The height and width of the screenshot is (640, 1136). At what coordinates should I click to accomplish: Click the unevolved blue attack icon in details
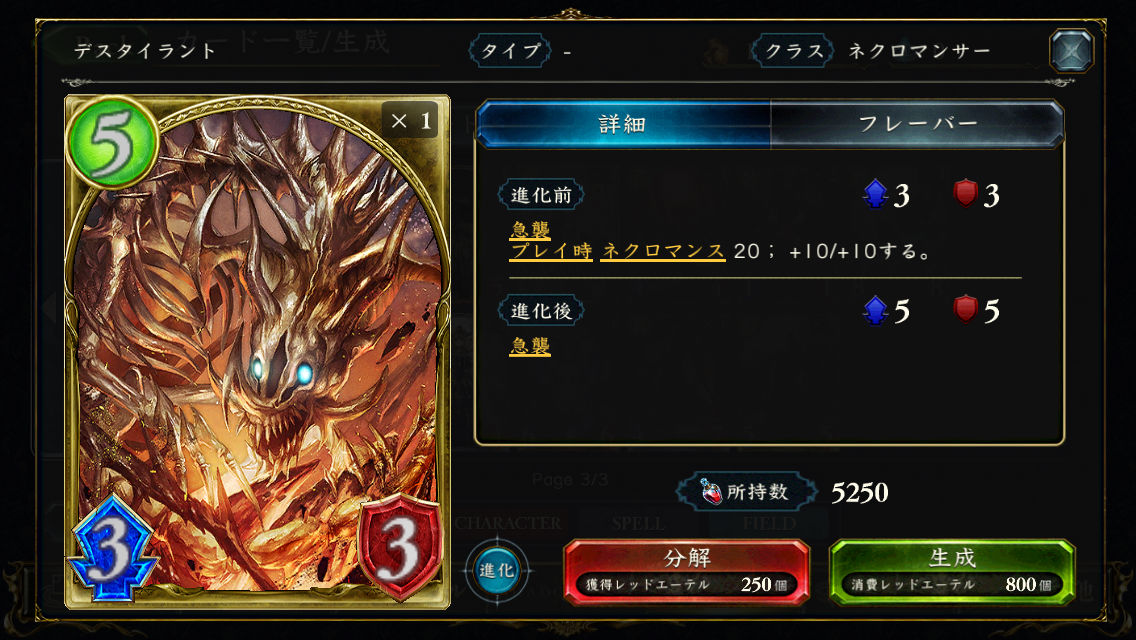[876, 194]
